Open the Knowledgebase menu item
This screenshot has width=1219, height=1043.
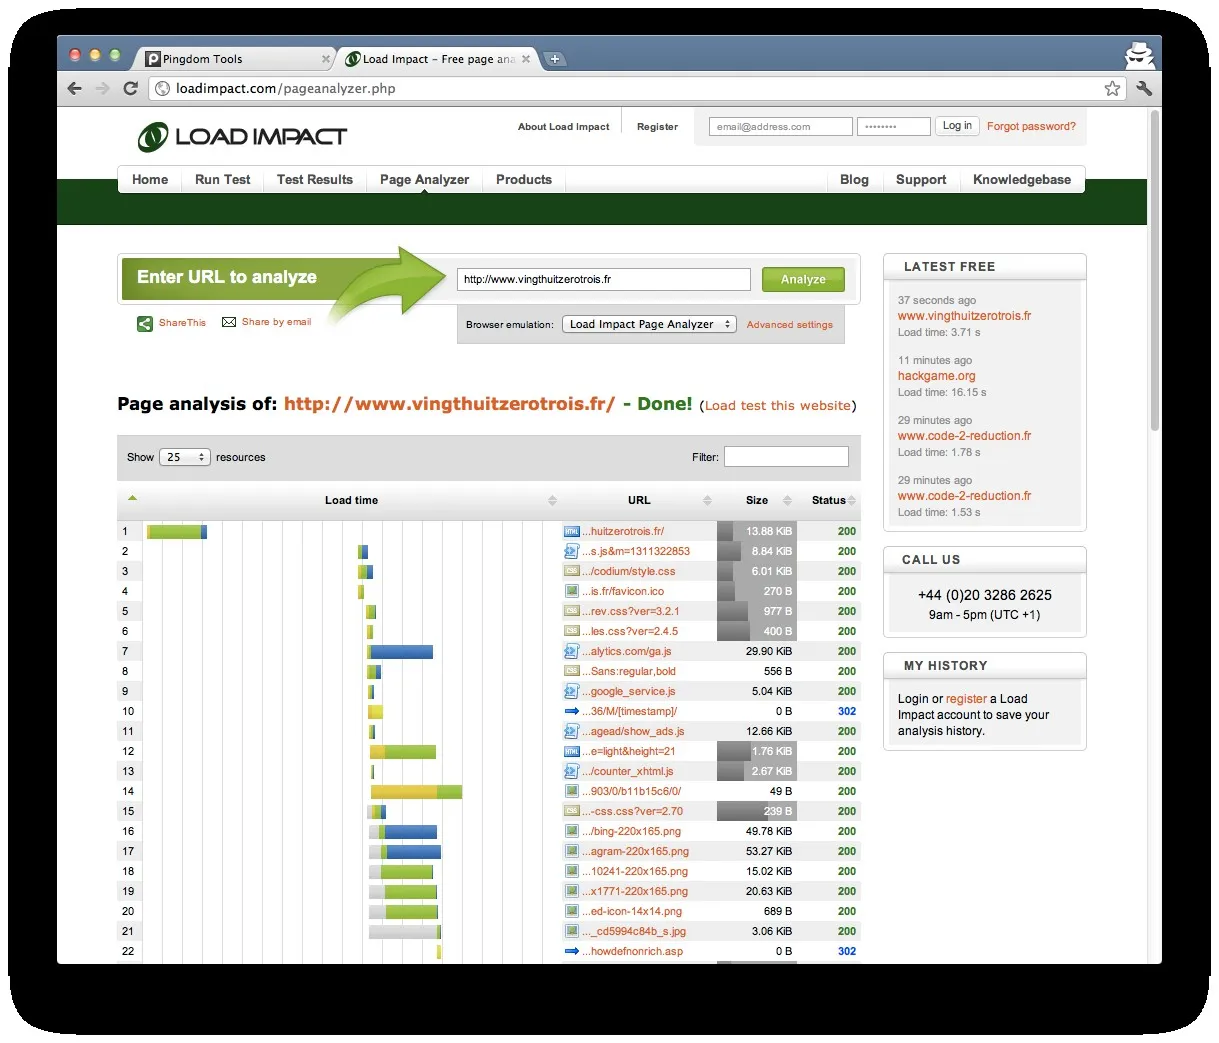click(1022, 180)
